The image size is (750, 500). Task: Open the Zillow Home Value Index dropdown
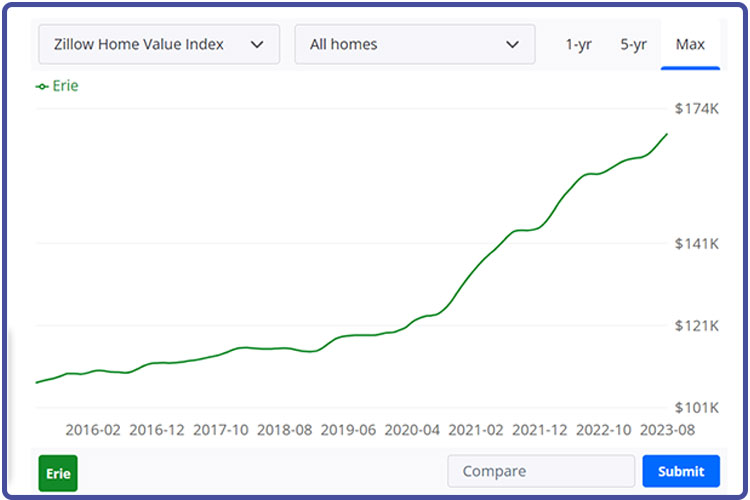[159, 44]
